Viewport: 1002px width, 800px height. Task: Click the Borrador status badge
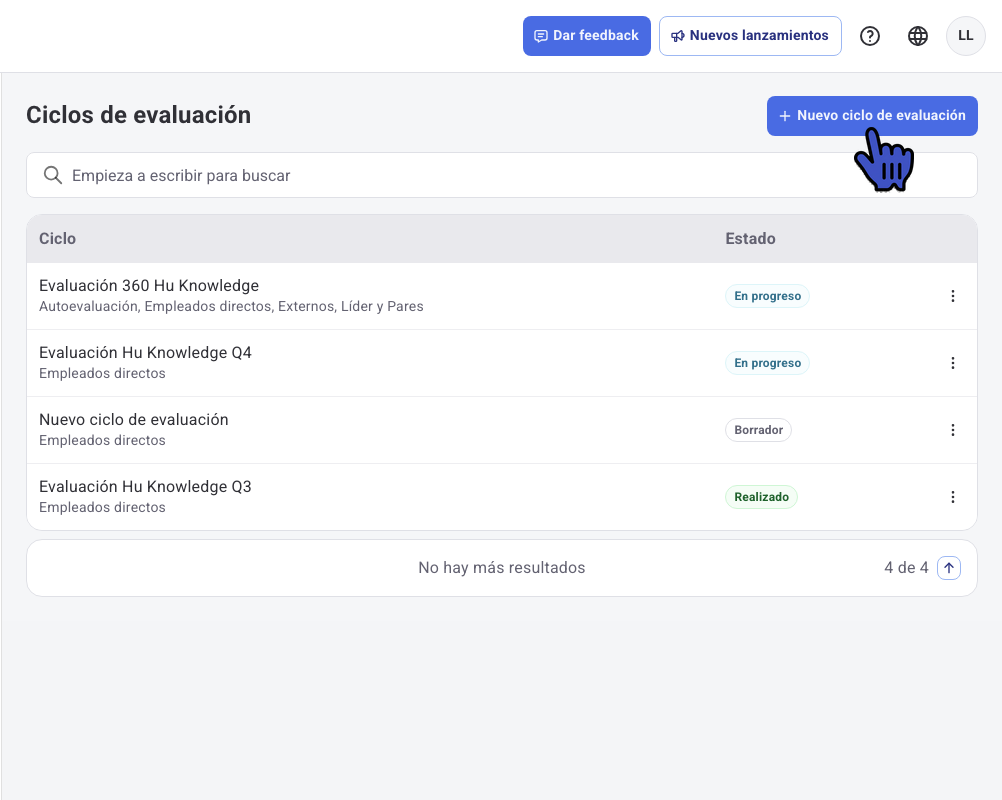tap(759, 430)
